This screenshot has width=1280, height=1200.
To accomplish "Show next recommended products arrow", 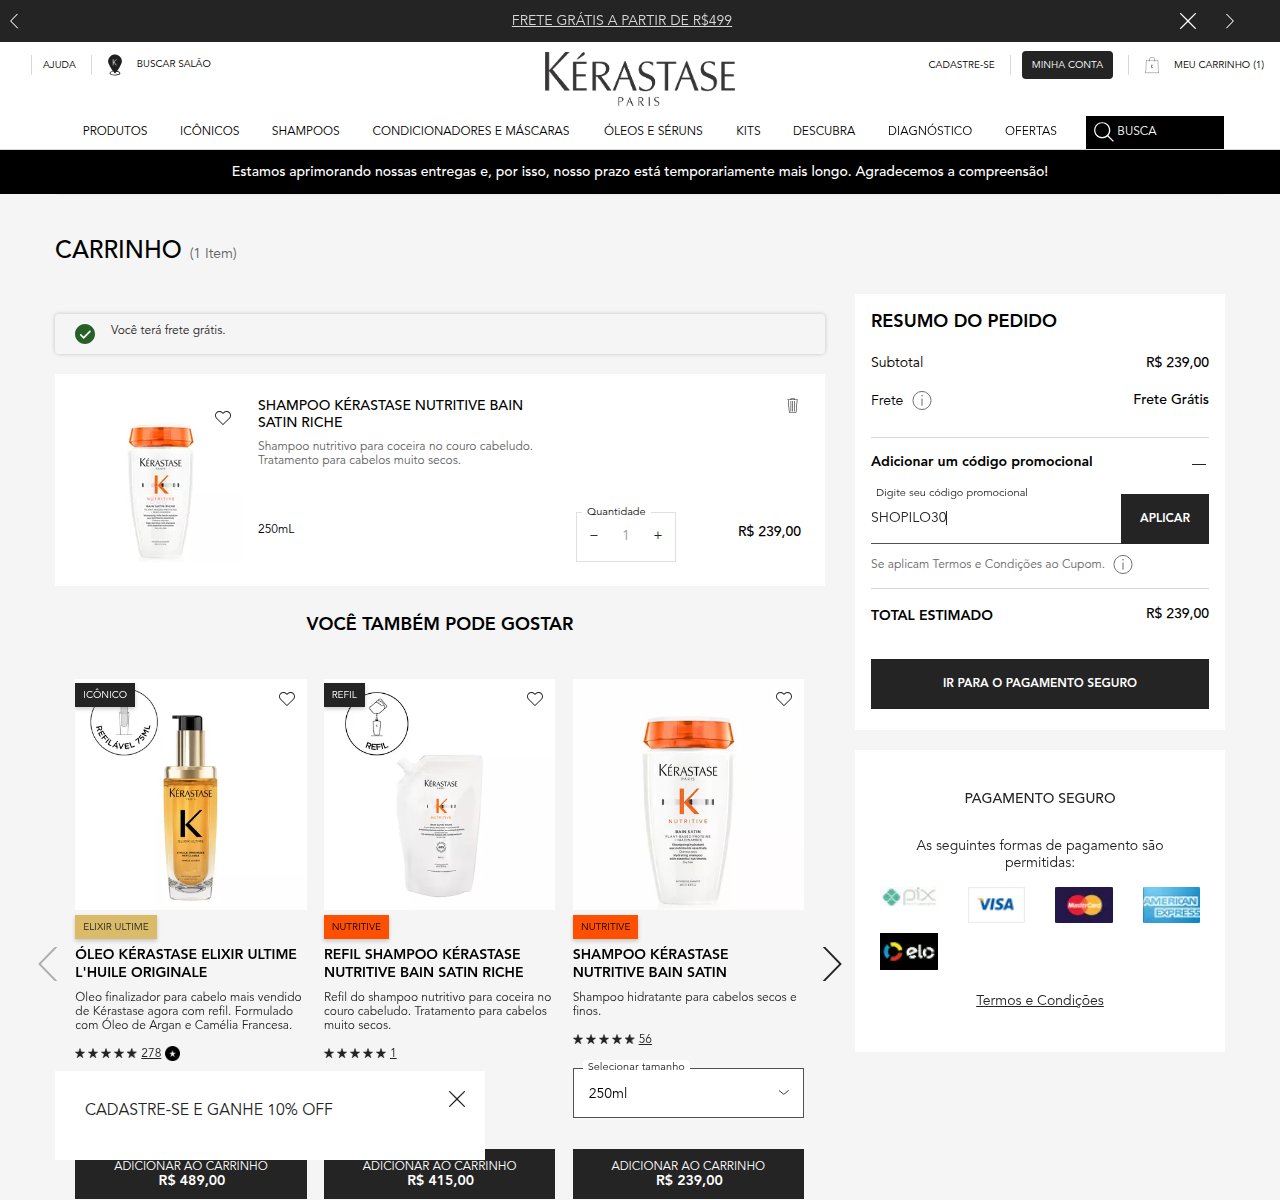I will pos(832,964).
